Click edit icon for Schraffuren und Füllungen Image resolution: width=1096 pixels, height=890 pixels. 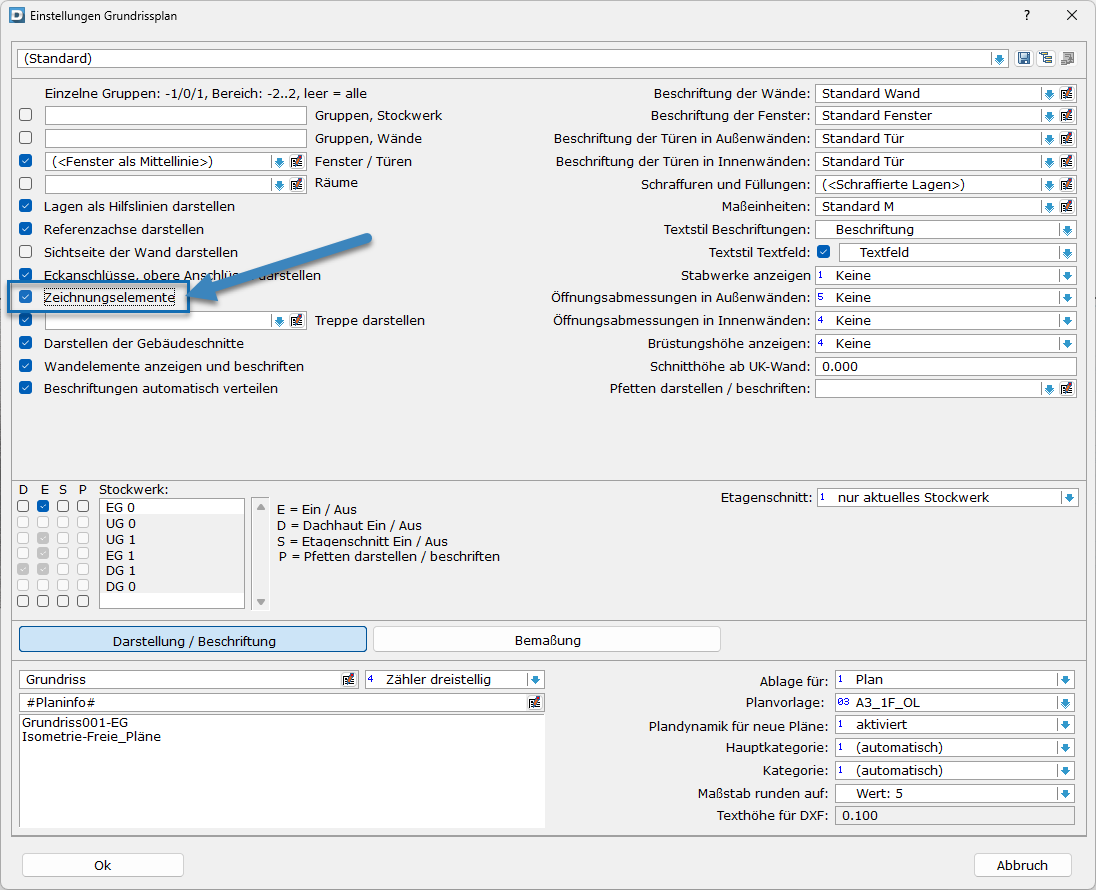click(x=1067, y=185)
